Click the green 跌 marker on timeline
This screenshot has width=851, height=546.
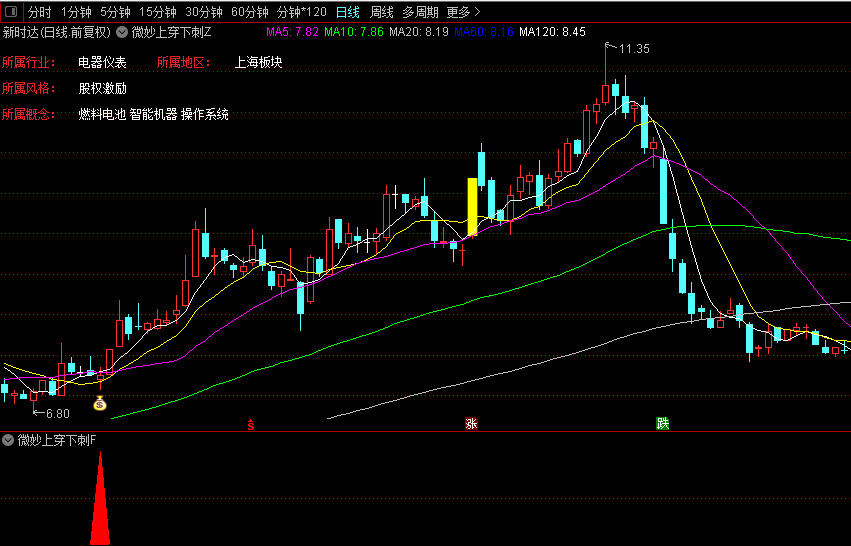662,423
